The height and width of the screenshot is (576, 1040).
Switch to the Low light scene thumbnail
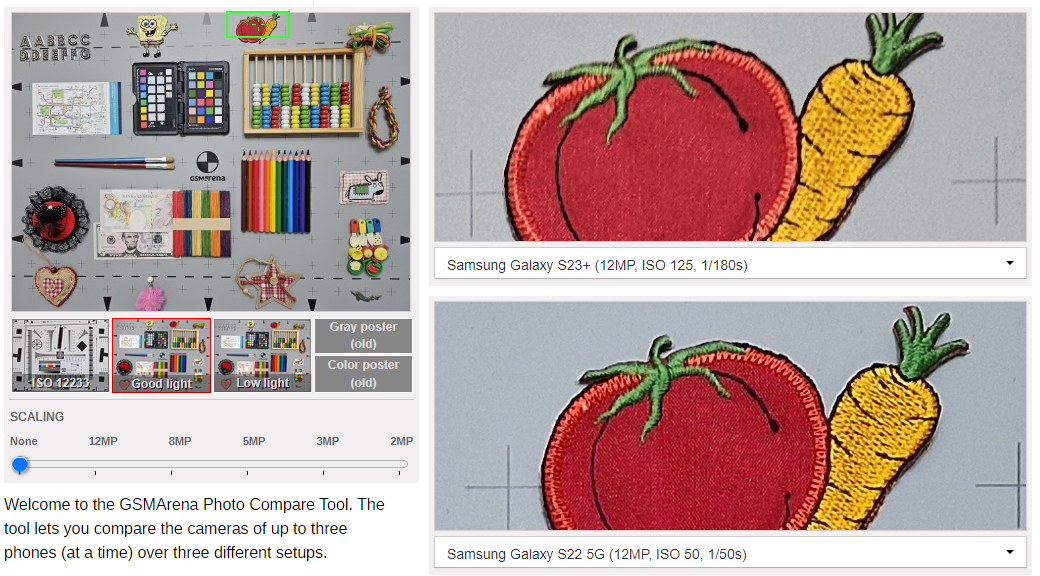click(263, 356)
